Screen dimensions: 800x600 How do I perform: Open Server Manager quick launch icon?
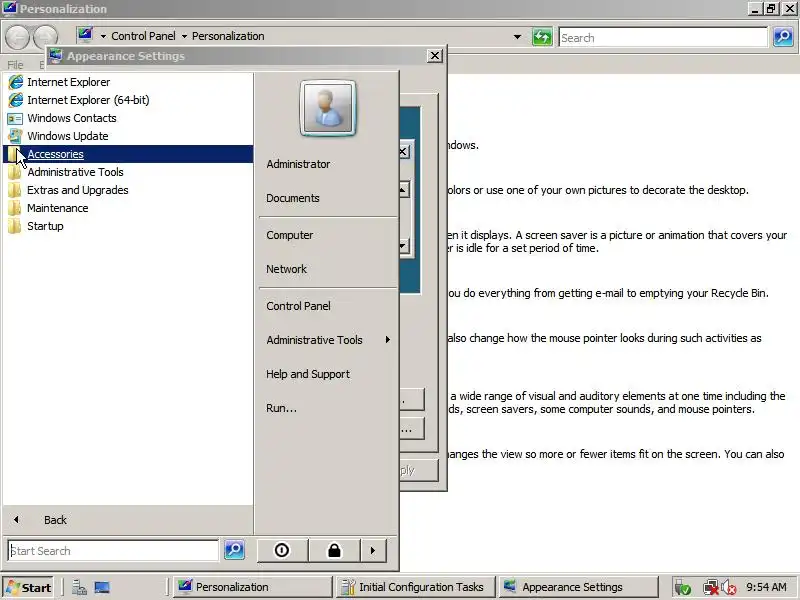(79, 588)
